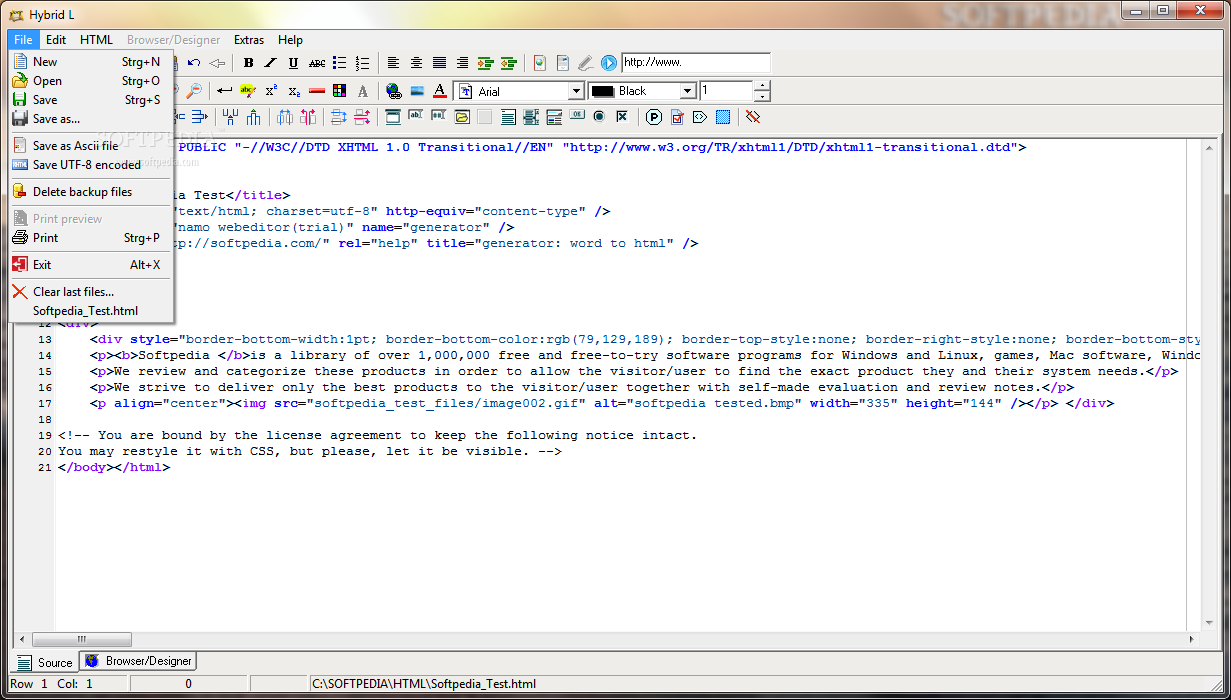Insert a checkbox form element (X box)
This screenshot has height=700, width=1231.
[622, 117]
